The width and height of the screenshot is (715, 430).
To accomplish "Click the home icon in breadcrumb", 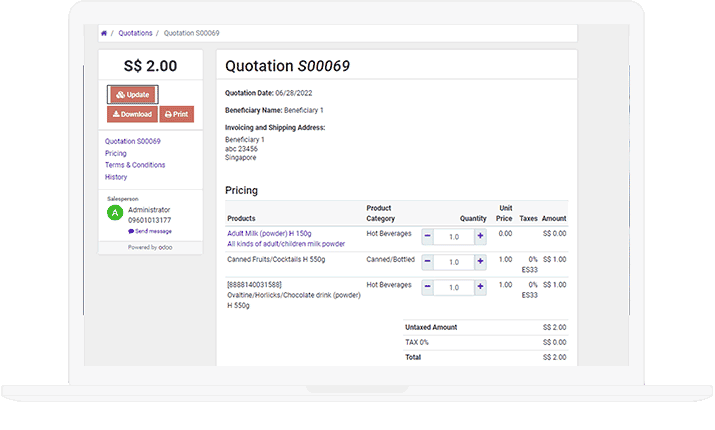I will click(105, 33).
